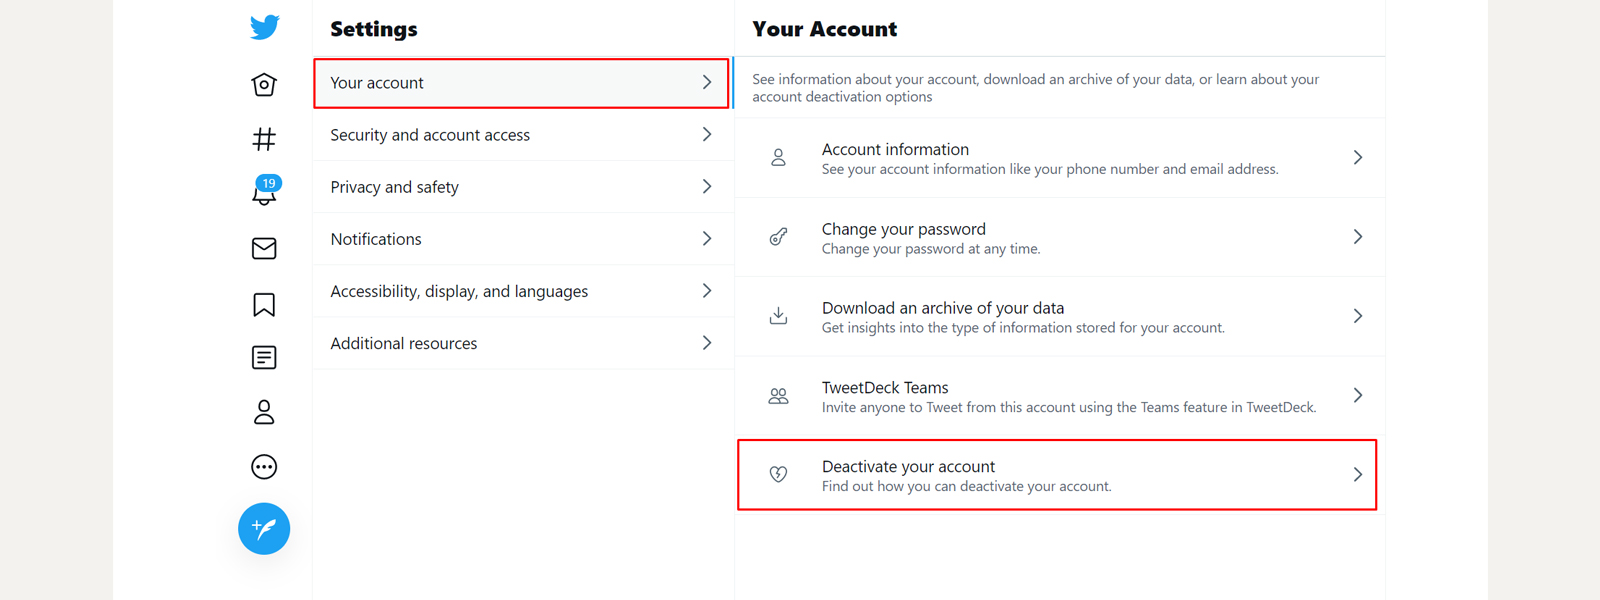Open Lists icon in sidebar
The image size is (1600, 600).
[x=264, y=358]
